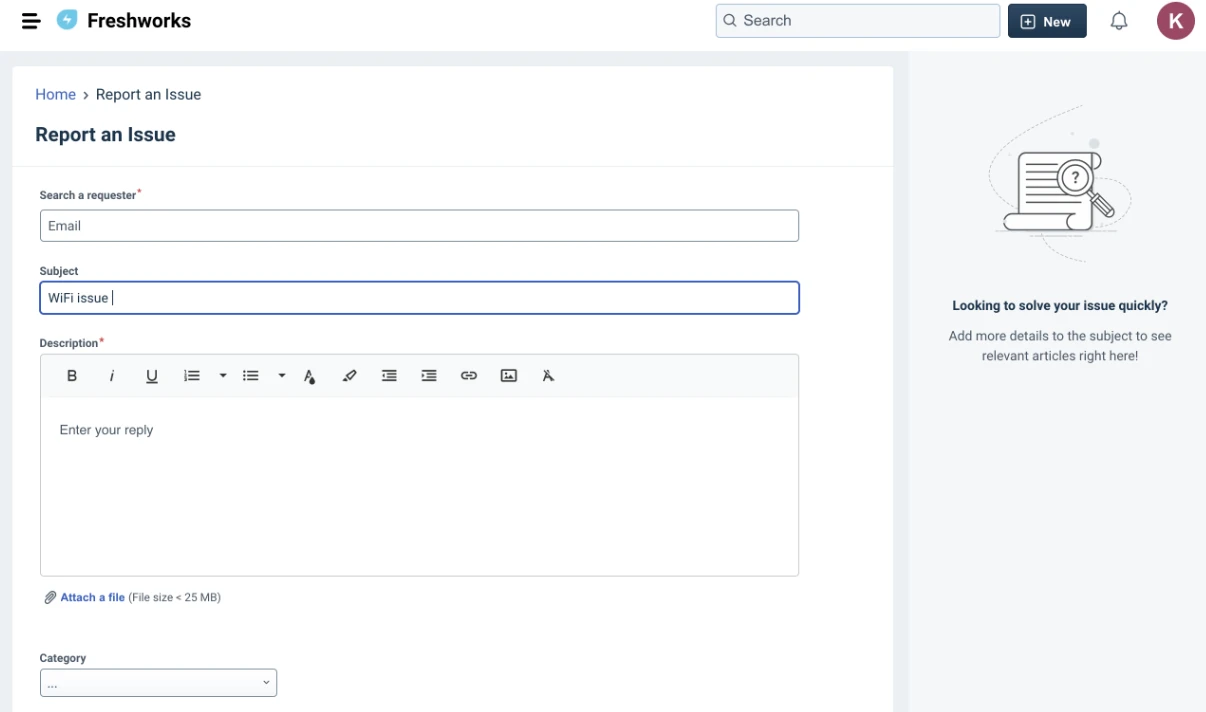Screen dimensions: 1206x712
Task: Open the Category dropdown
Action: tap(158, 683)
